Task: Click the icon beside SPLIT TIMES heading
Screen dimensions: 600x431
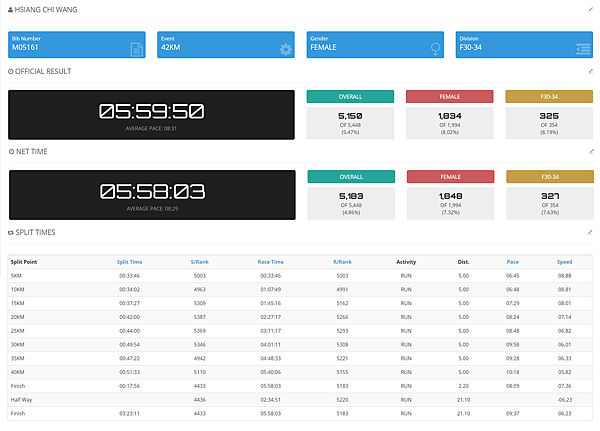Action: (11, 232)
